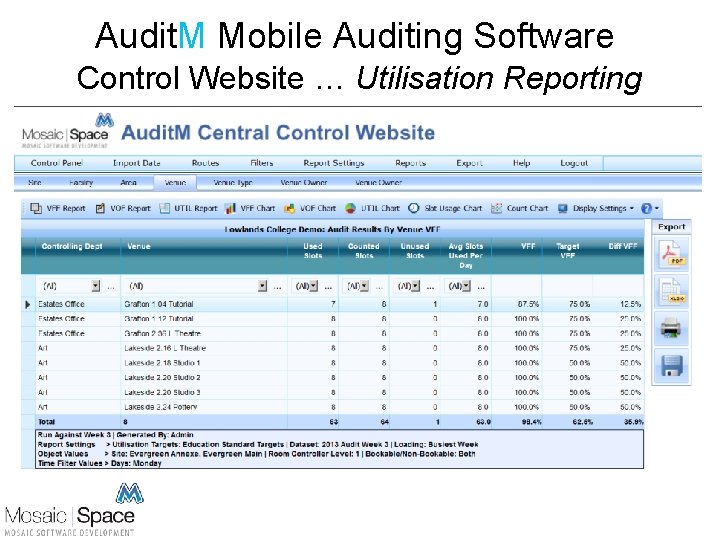Image resolution: width=720 pixels, height=540 pixels.
Task: Export results to PDF
Action: 671,254
